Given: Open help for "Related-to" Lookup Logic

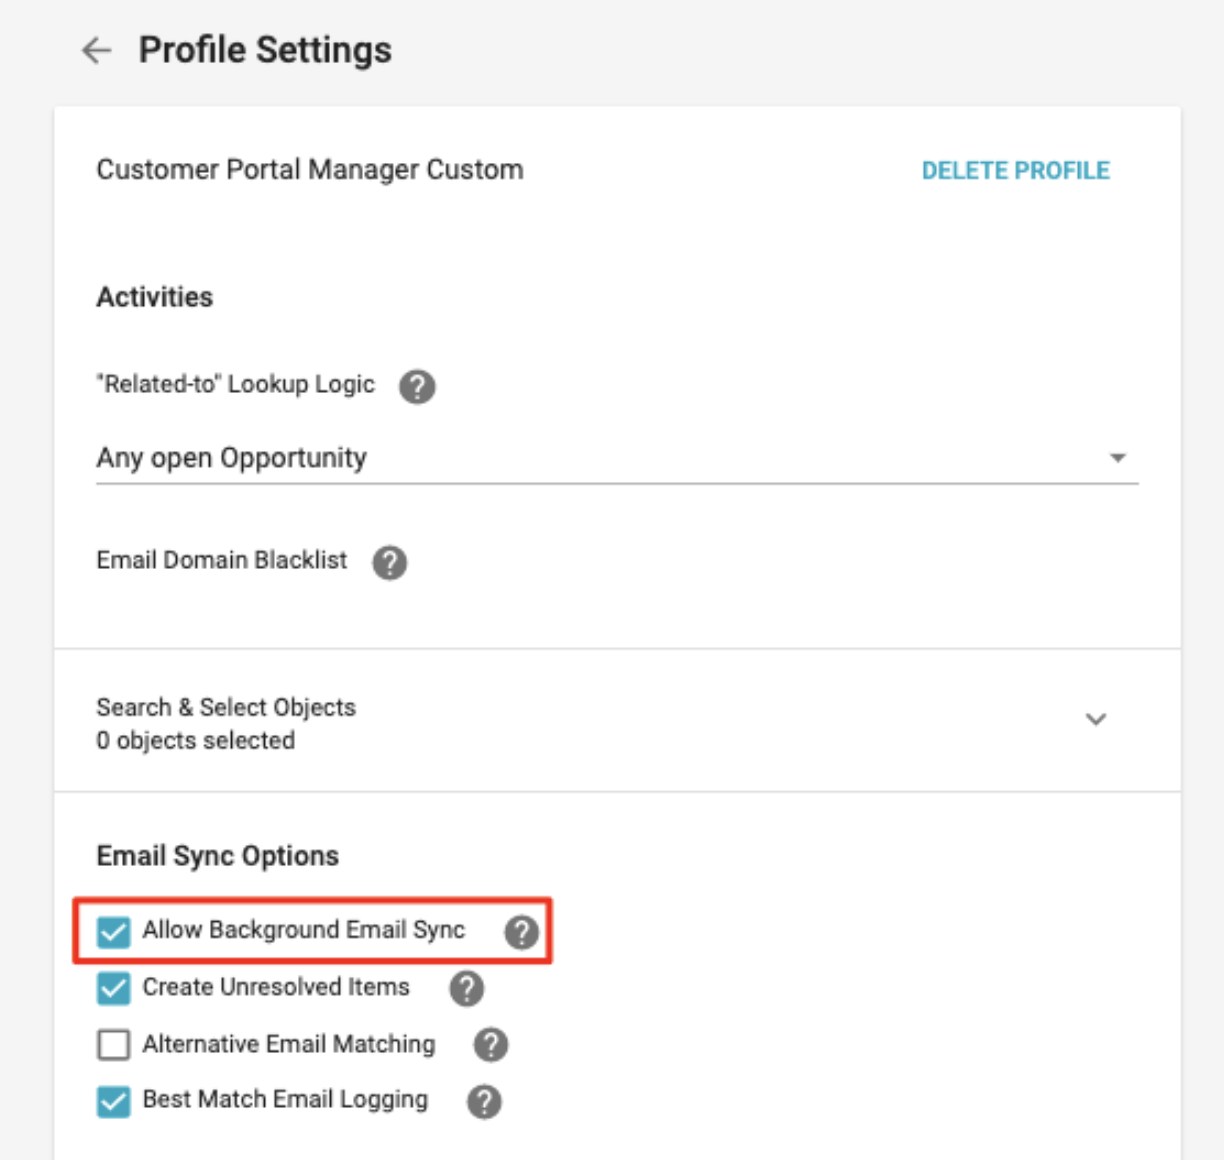Looking at the screenshot, I should click(x=417, y=386).
